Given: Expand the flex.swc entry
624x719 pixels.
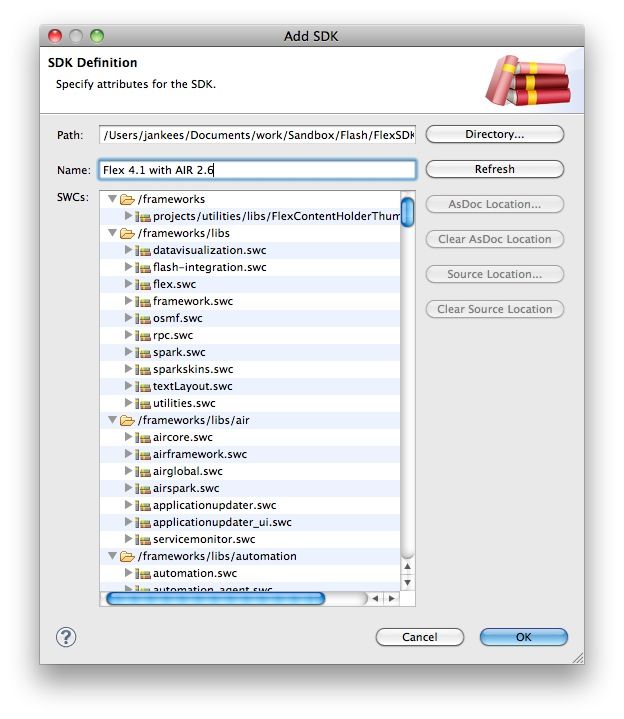Looking at the screenshot, I should (128, 283).
